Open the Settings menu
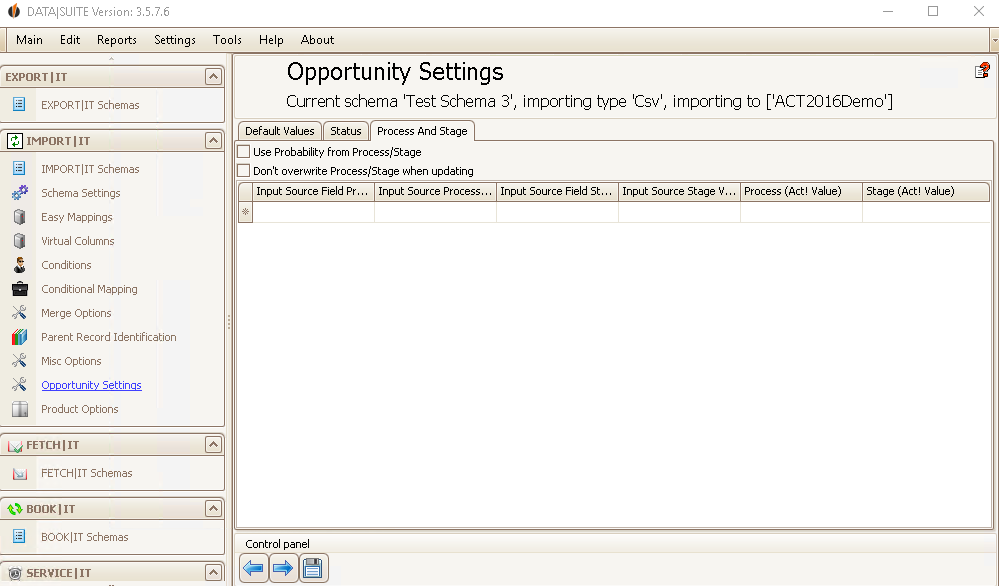Screen dimensions: 999x586 [175, 40]
